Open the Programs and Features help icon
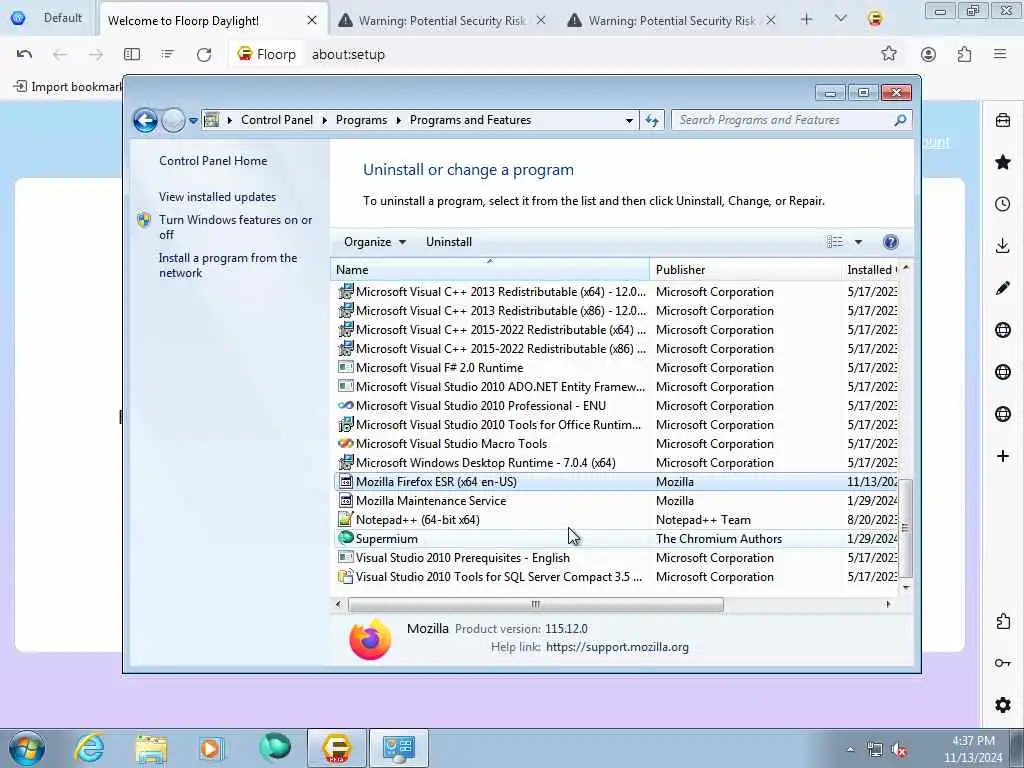This screenshot has width=1024, height=768. point(890,242)
